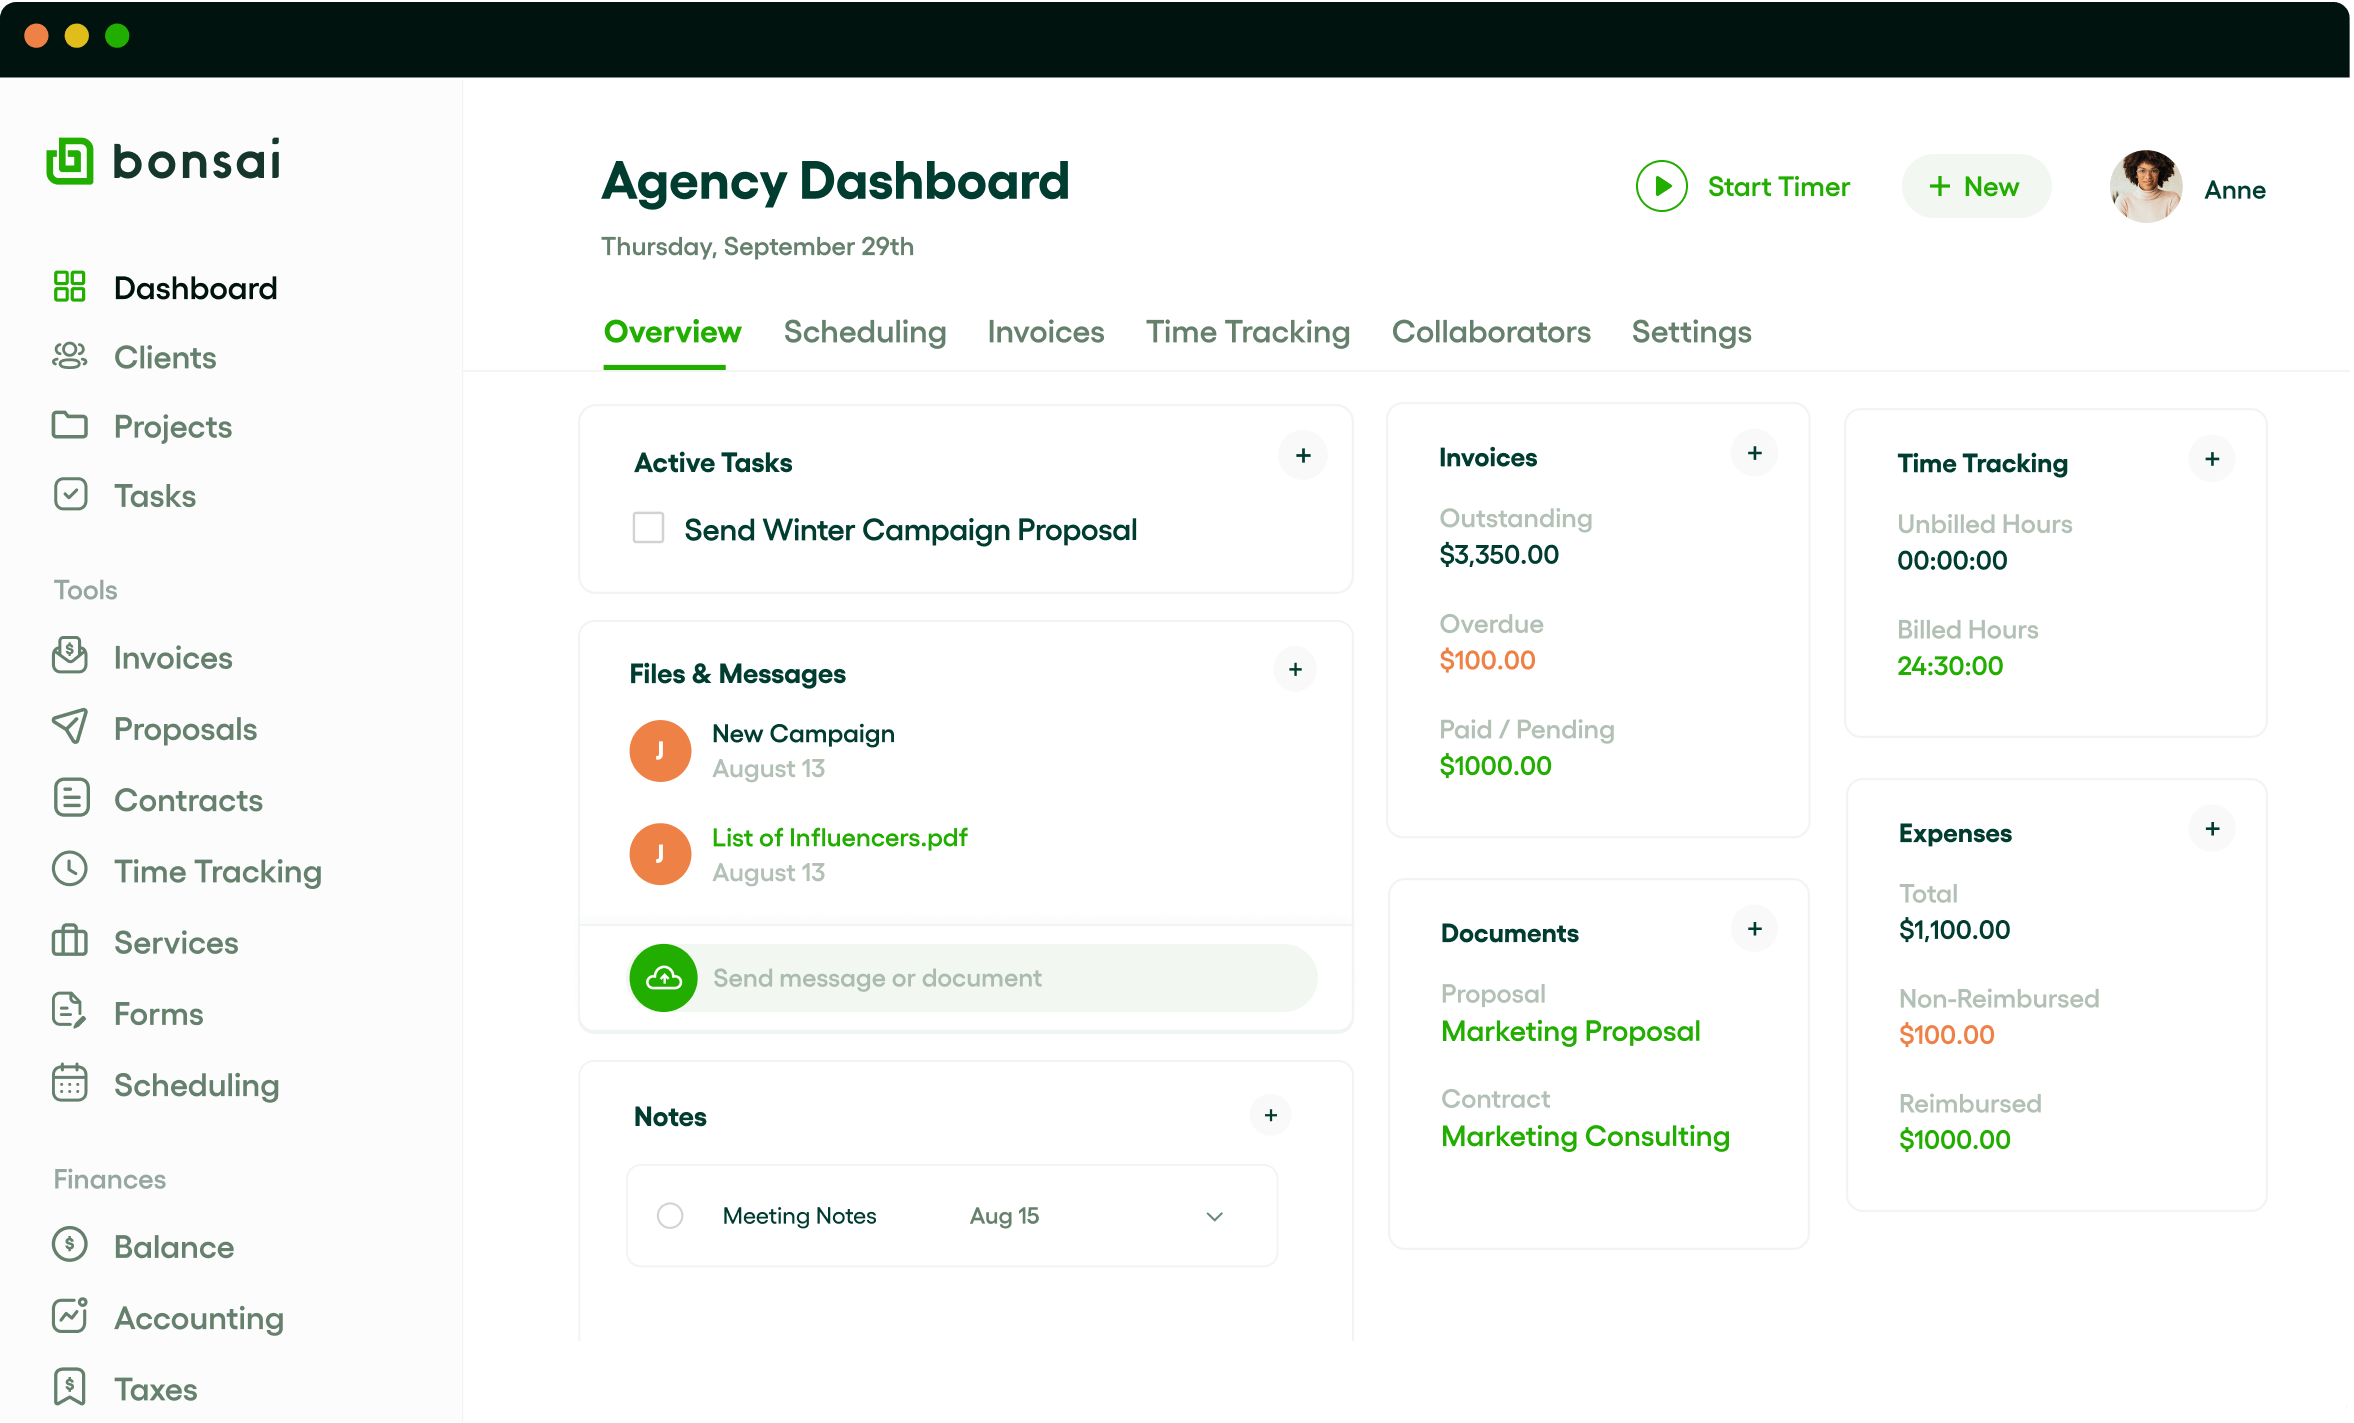Click the Balance dollar-coin icon

pyautogui.click(x=69, y=1245)
